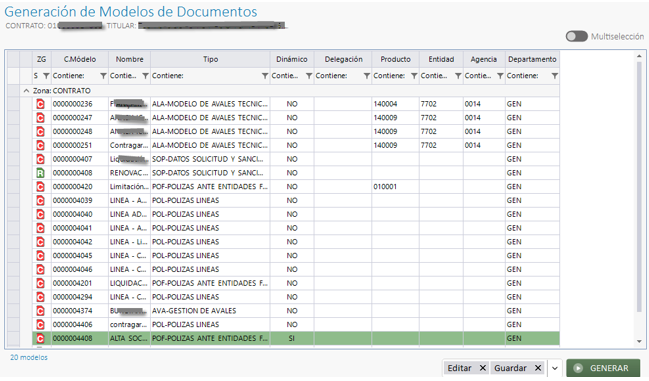Viewport: 649px width, 381px height.
Task: Sort by the Tipo column header
Action: 210,59
